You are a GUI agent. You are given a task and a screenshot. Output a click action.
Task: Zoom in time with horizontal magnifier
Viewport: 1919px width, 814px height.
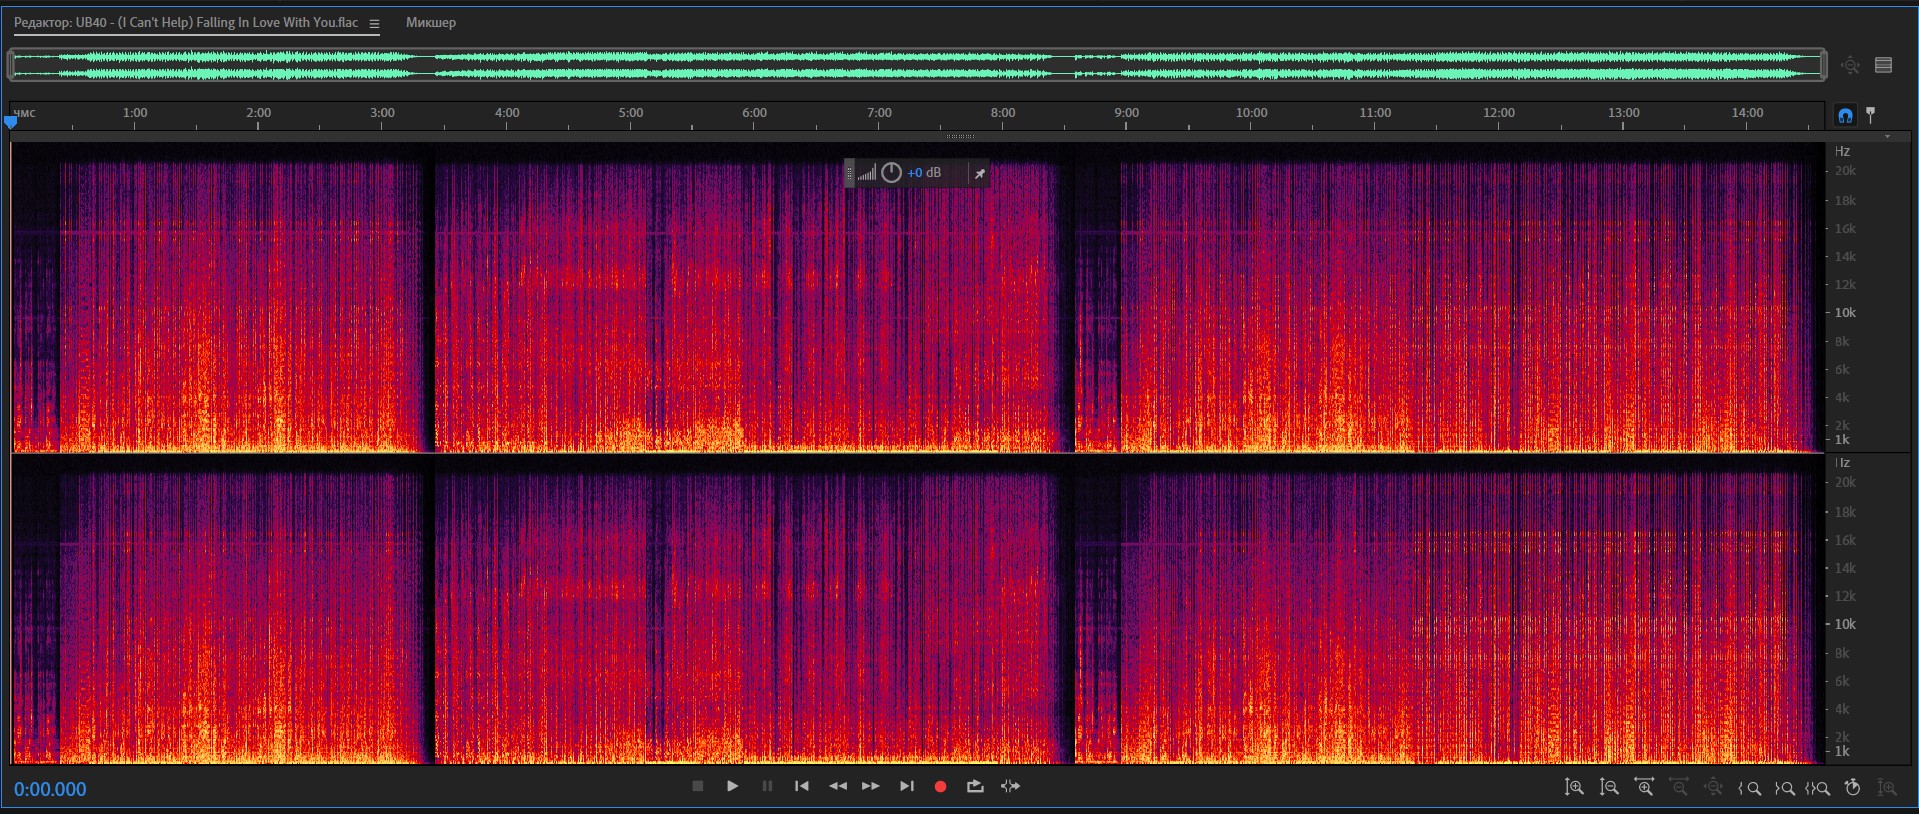(1644, 788)
